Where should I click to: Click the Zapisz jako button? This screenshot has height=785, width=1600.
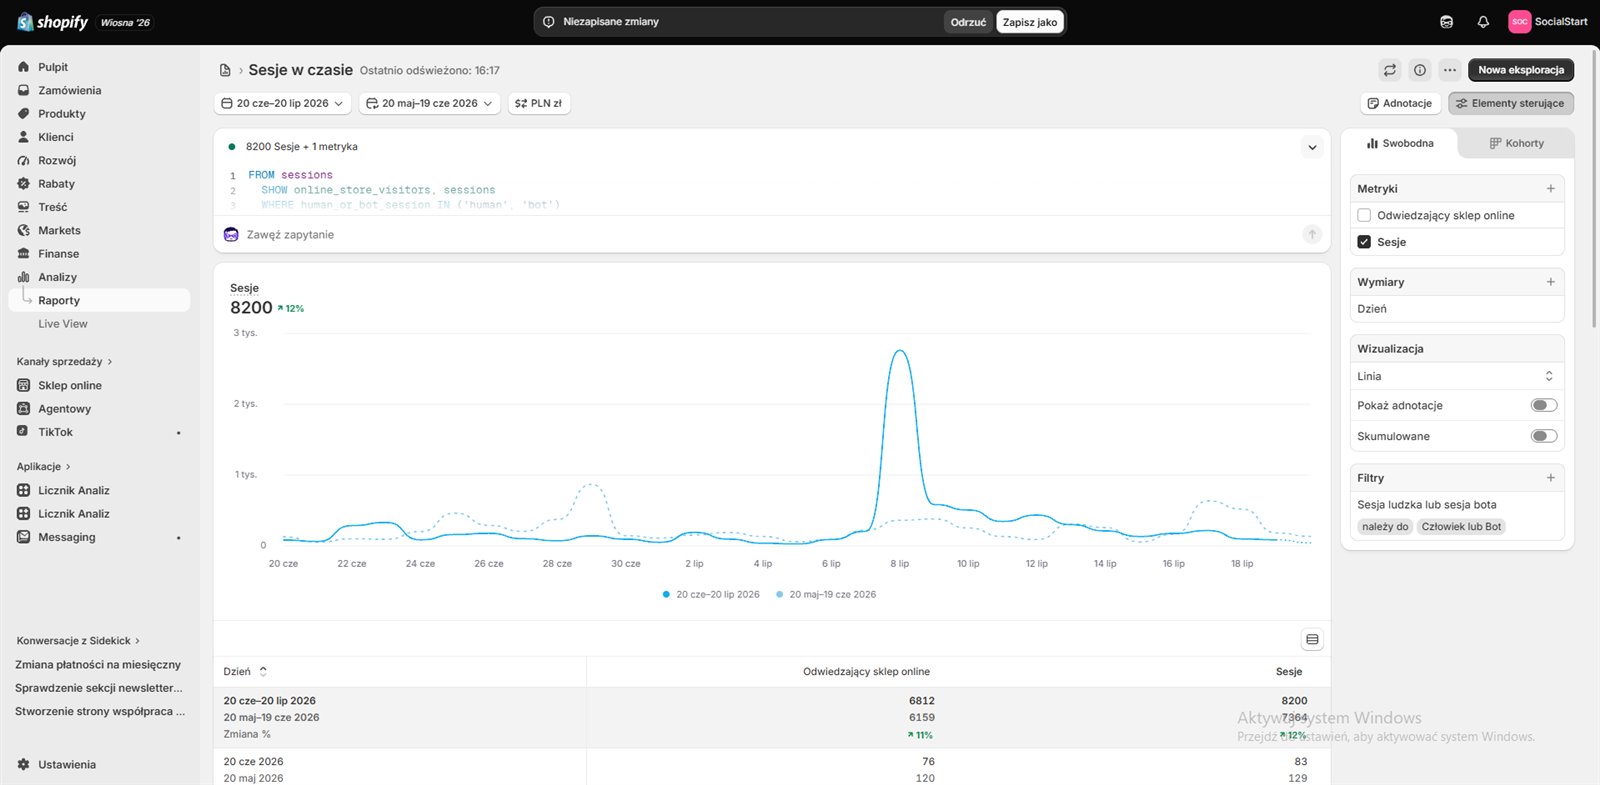1030,22
